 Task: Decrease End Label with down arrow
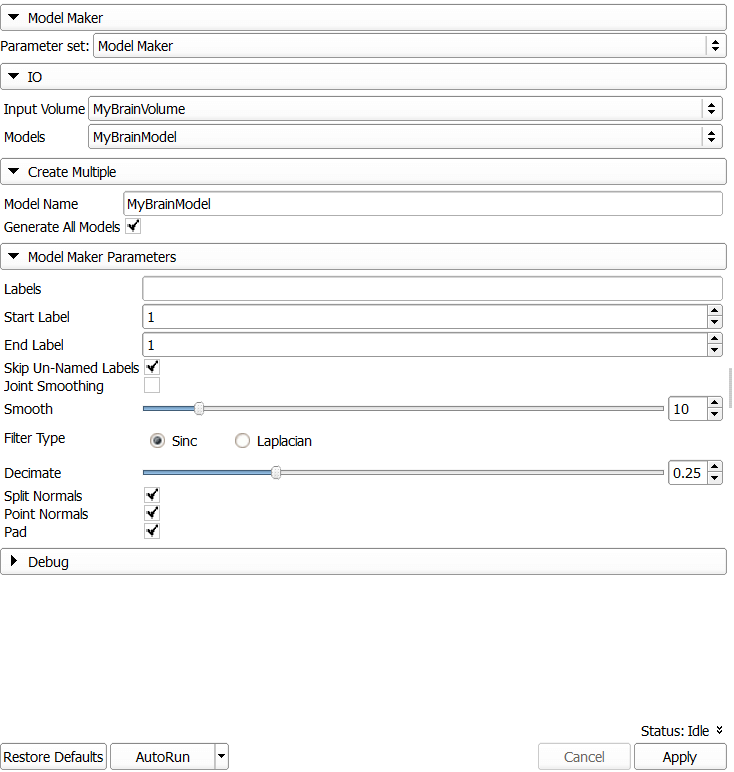click(x=714, y=351)
